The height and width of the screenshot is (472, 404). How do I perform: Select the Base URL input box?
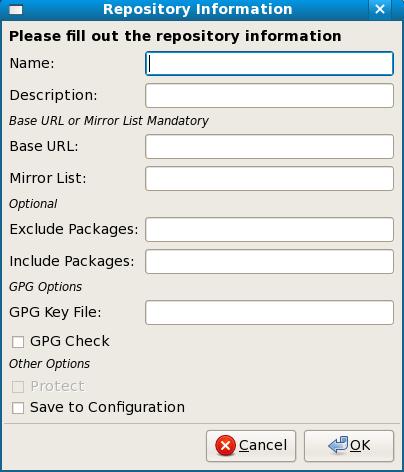269,146
